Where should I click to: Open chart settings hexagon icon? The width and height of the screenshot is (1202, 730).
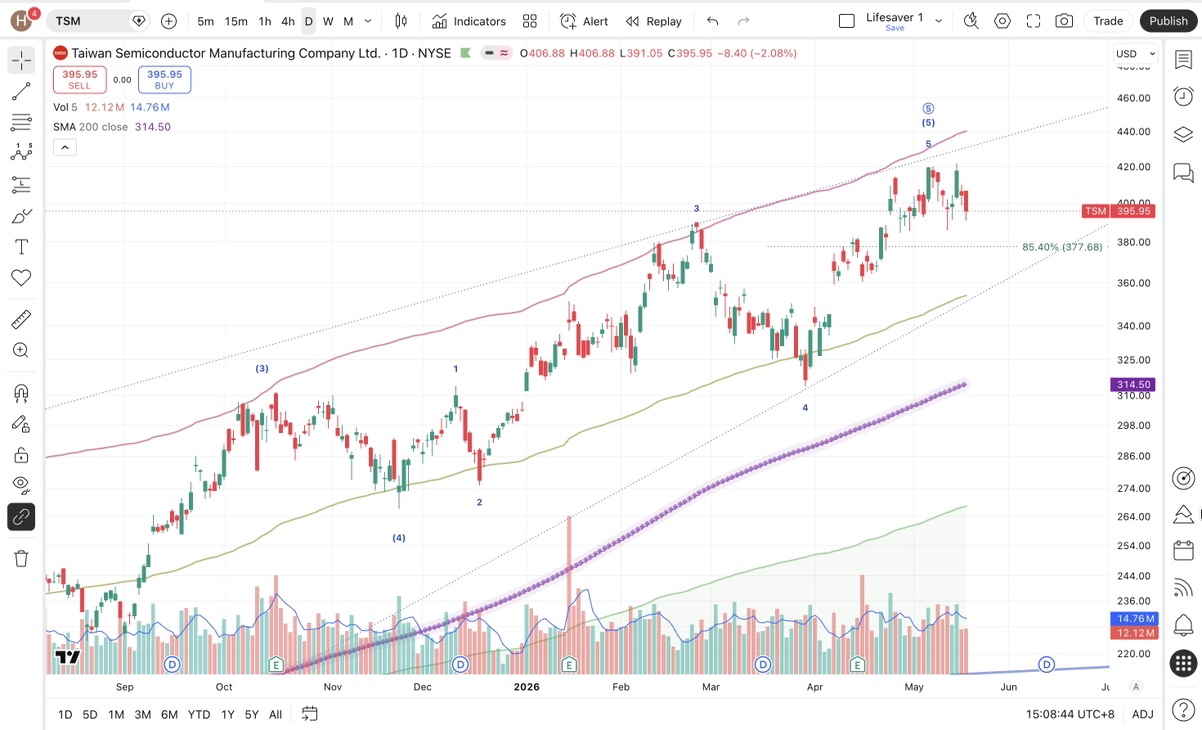(x=1002, y=21)
